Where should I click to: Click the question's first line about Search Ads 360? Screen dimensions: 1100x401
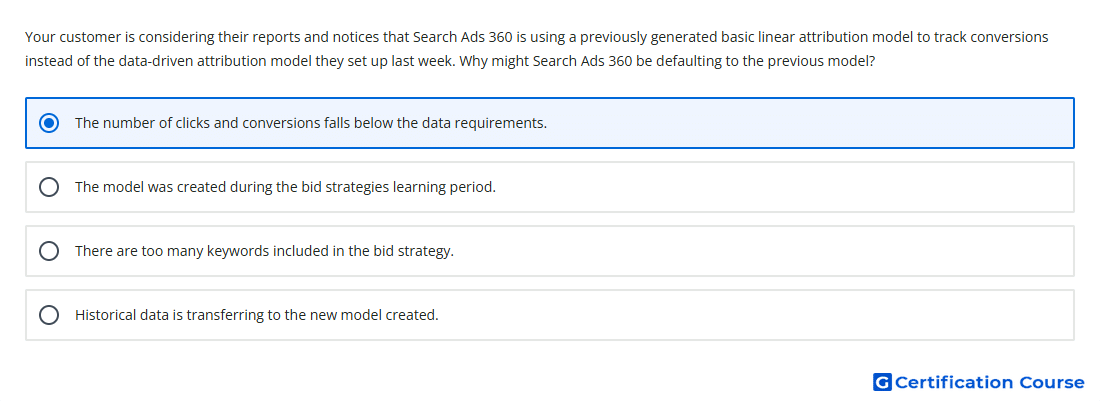(537, 36)
